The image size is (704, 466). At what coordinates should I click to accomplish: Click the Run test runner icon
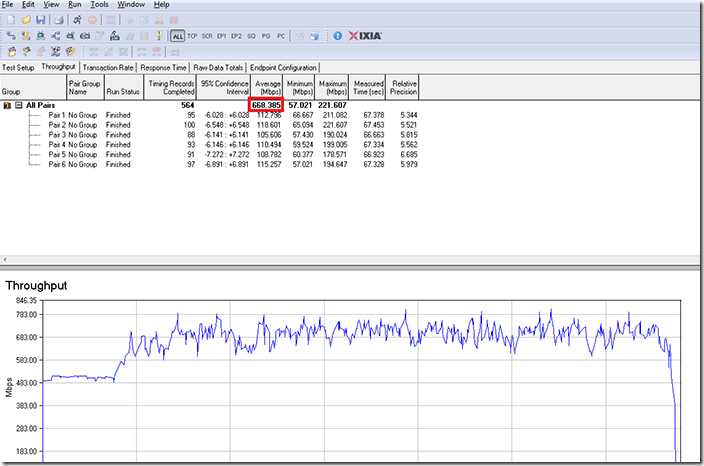tap(77, 20)
